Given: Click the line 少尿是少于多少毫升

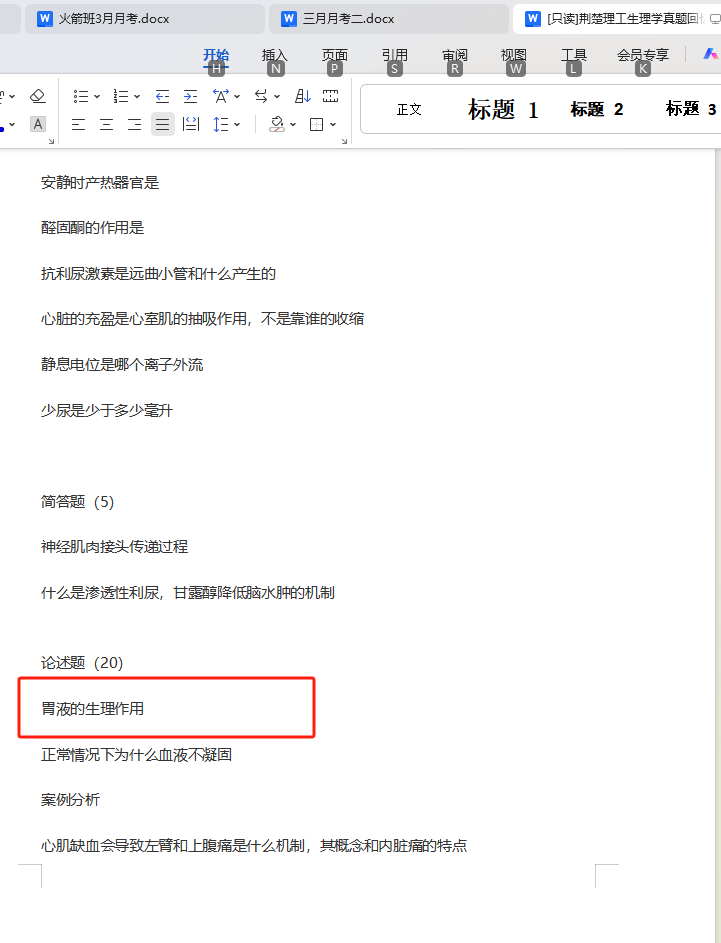Looking at the screenshot, I should [107, 411].
